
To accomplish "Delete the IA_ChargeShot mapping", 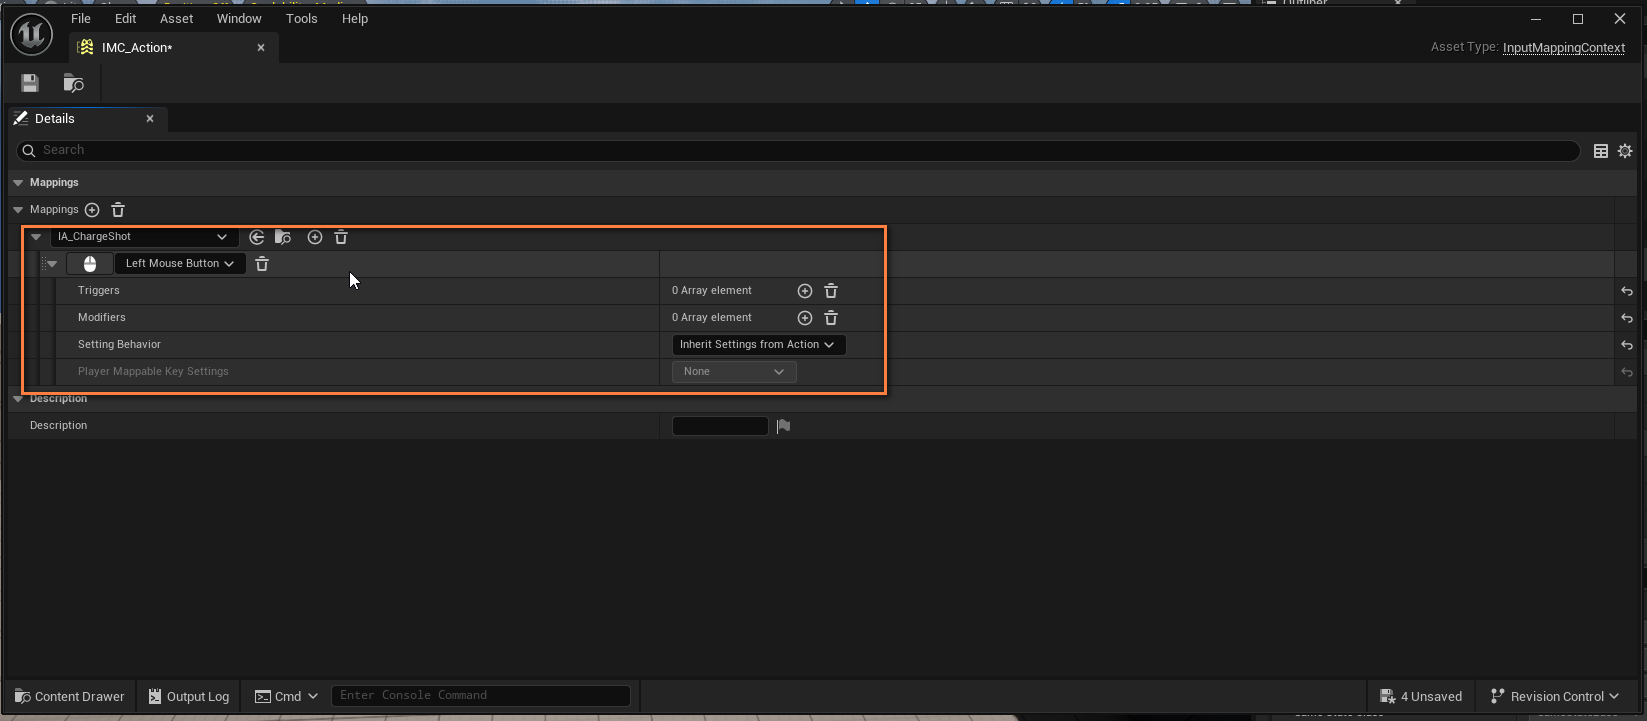I will [x=341, y=237].
